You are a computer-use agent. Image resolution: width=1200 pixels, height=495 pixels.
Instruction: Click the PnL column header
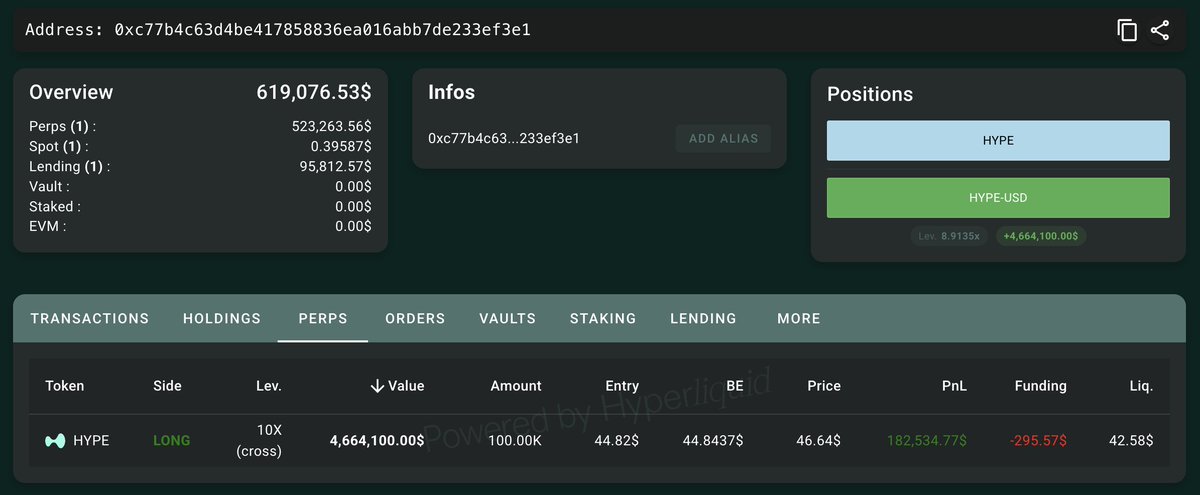tap(953, 386)
